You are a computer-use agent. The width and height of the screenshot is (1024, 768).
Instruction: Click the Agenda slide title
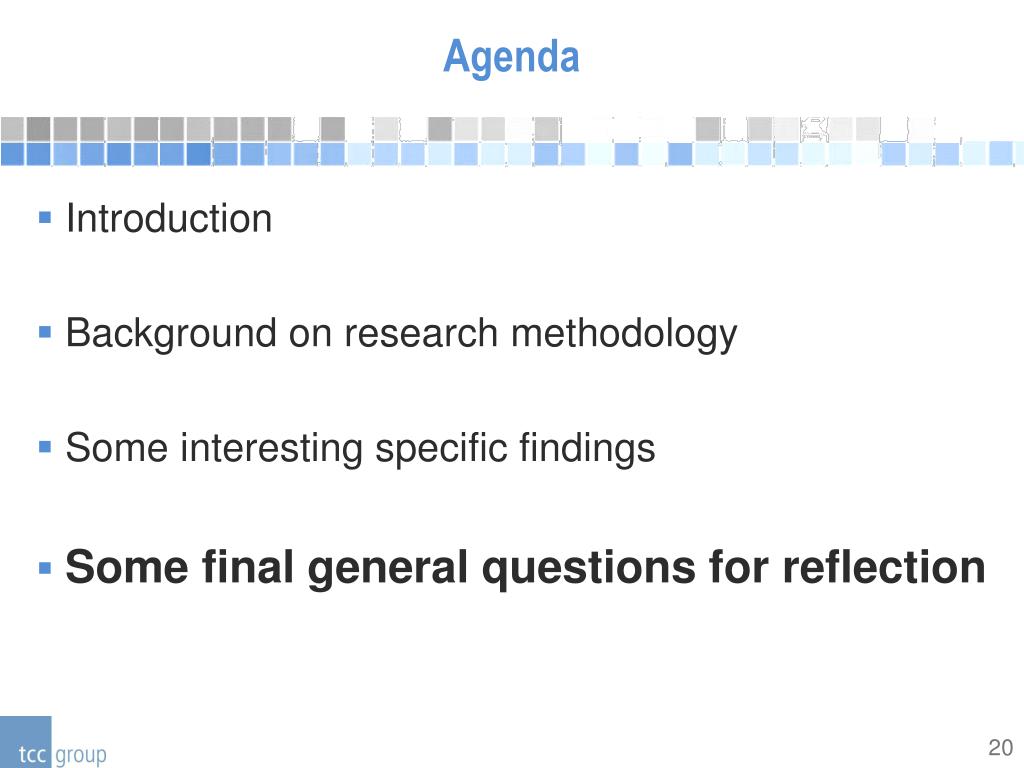coord(511,57)
